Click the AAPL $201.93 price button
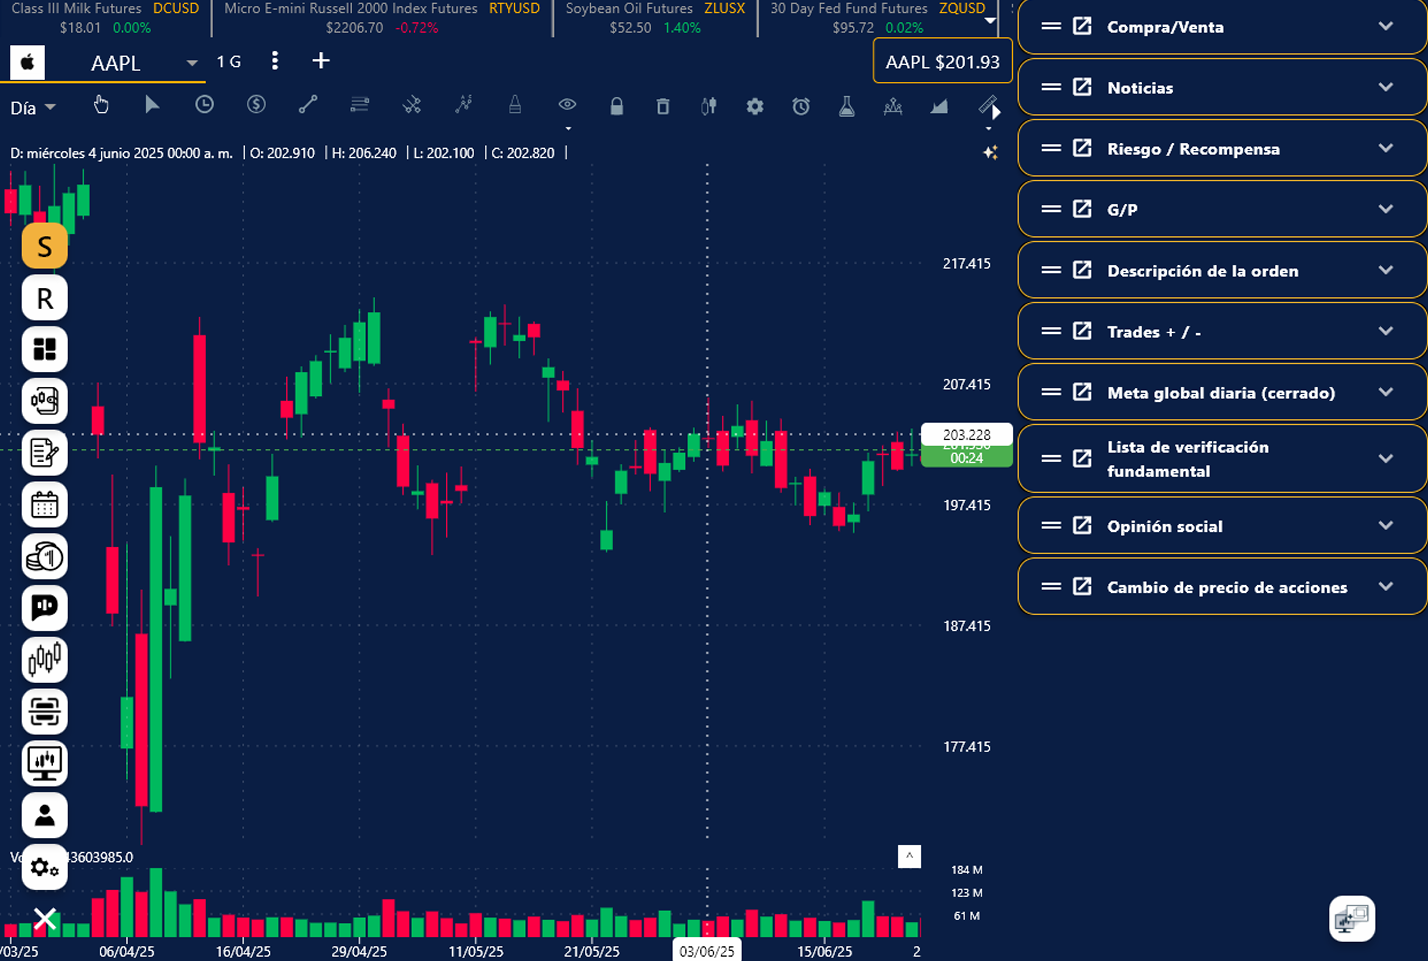 pos(942,62)
